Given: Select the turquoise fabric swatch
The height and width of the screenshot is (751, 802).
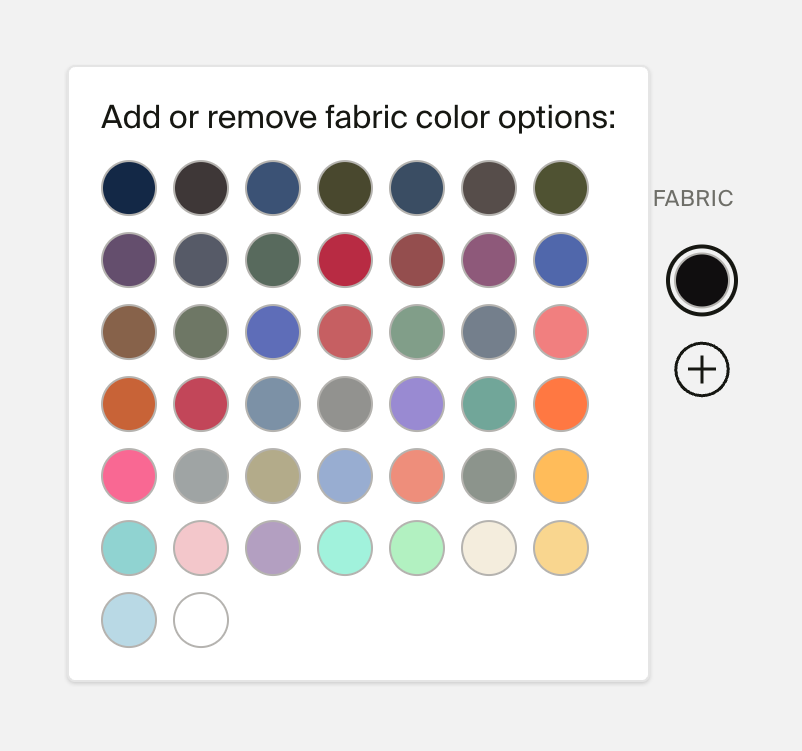Looking at the screenshot, I should 128,548.
